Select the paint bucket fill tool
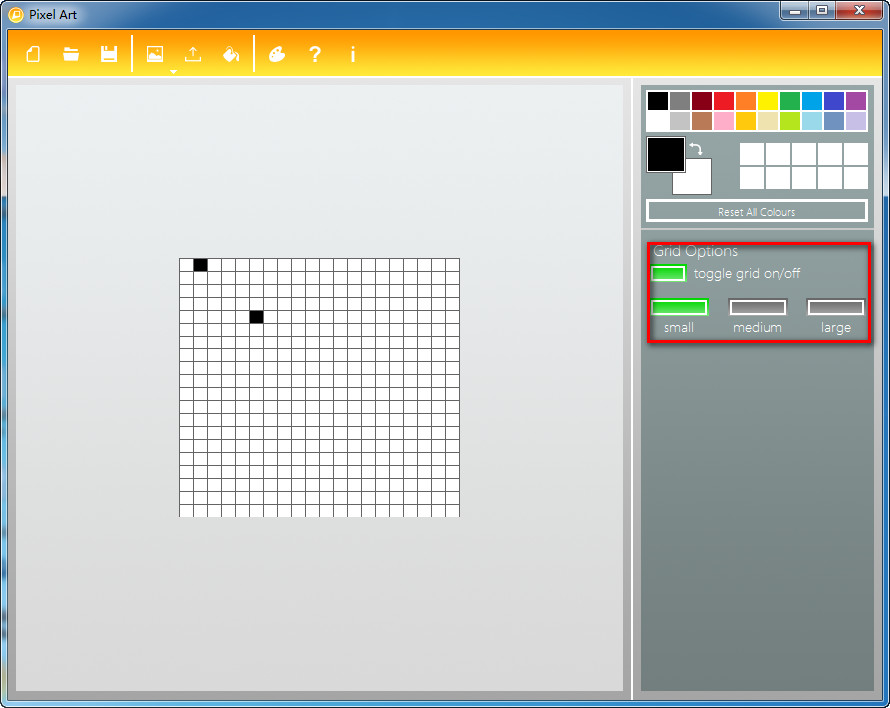The image size is (890, 708). [x=231, y=54]
